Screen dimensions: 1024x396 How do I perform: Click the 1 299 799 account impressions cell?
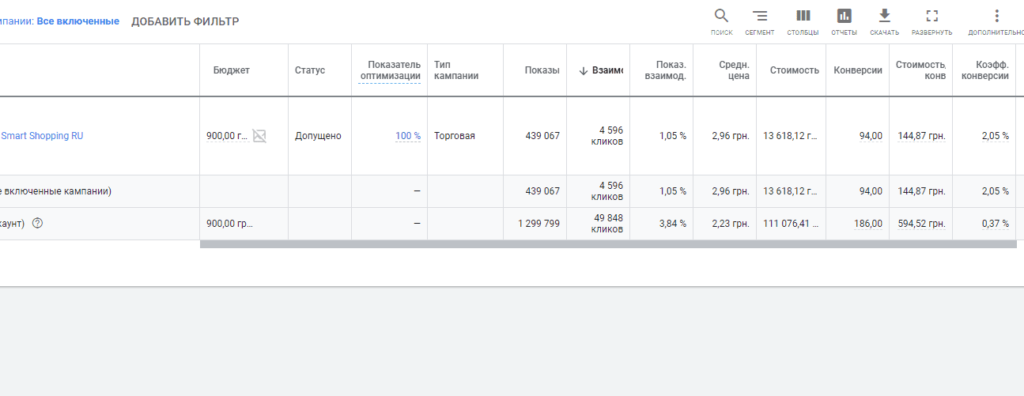tap(539, 223)
